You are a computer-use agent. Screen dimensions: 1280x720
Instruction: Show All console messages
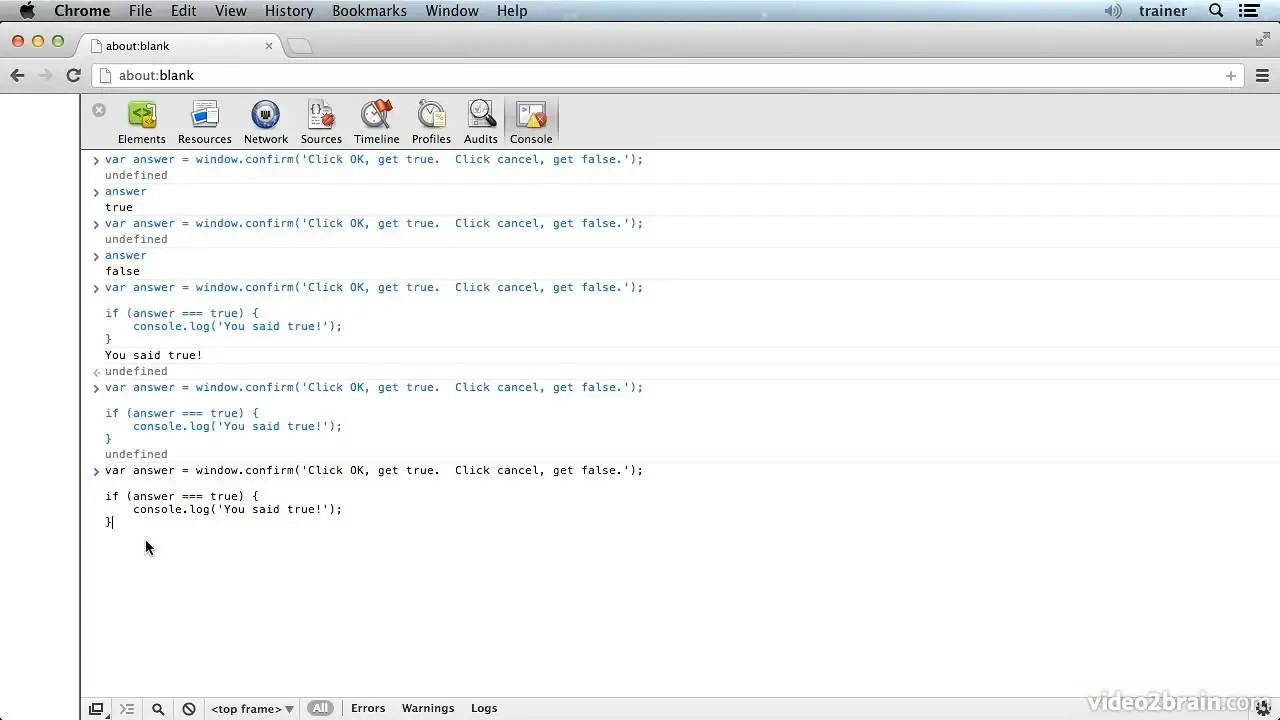320,708
